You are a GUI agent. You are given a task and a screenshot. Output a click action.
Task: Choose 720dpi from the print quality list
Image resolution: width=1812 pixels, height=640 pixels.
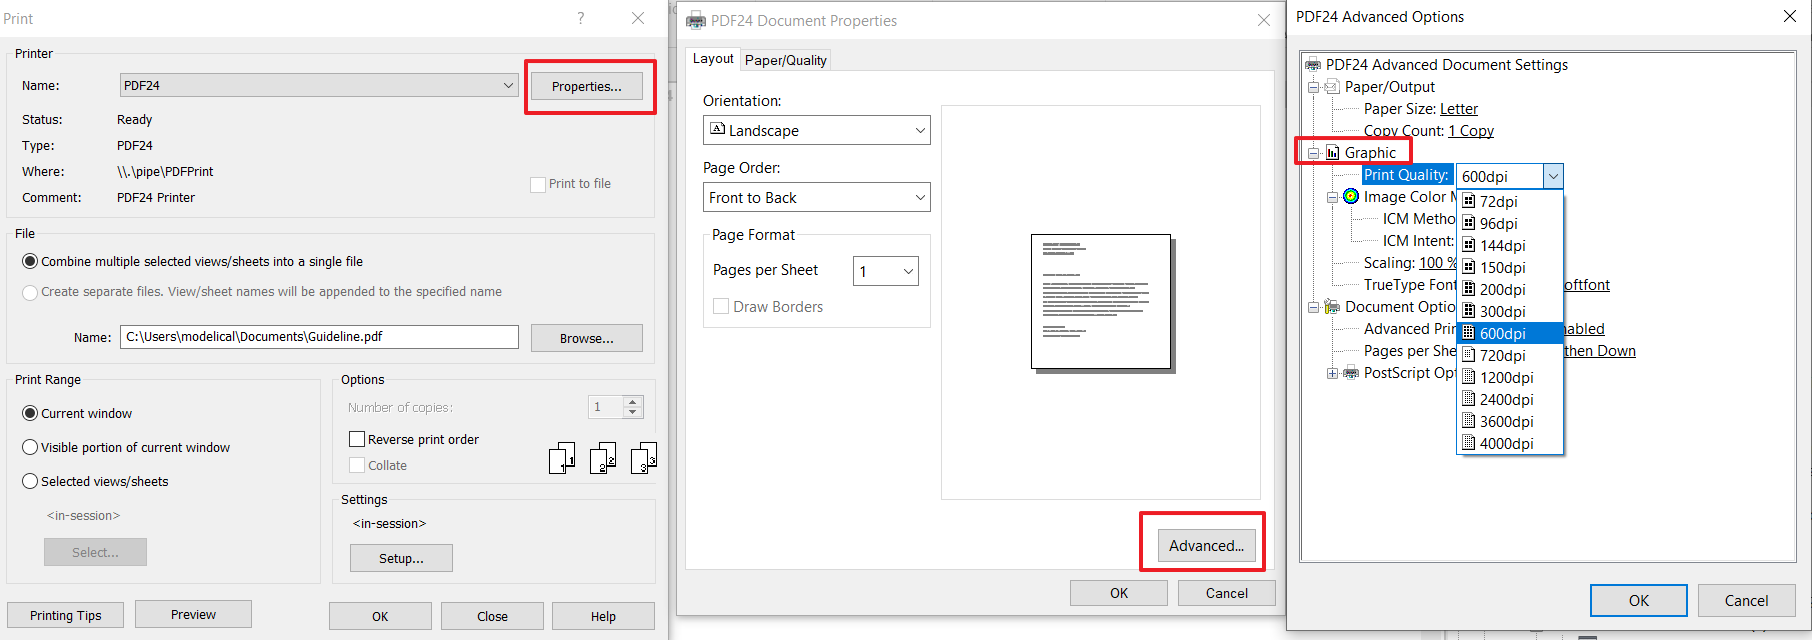tap(1510, 355)
